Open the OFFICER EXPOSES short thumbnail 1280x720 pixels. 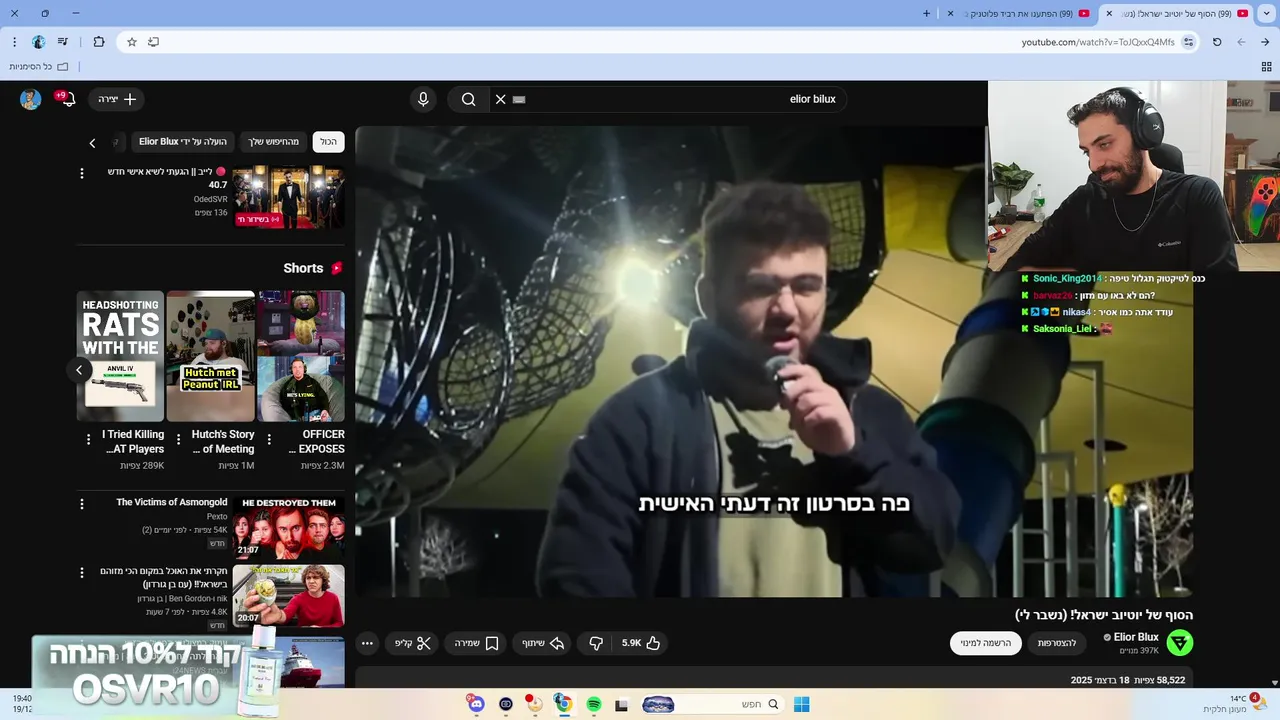(x=301, y=356)
